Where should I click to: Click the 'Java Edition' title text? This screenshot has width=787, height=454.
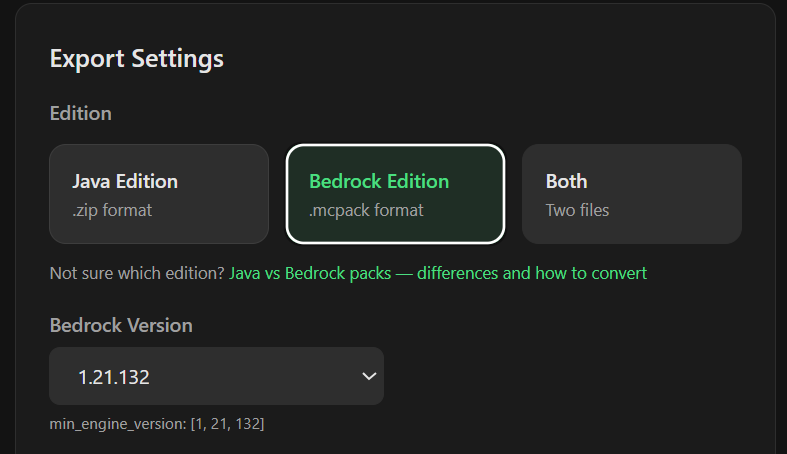125,182
